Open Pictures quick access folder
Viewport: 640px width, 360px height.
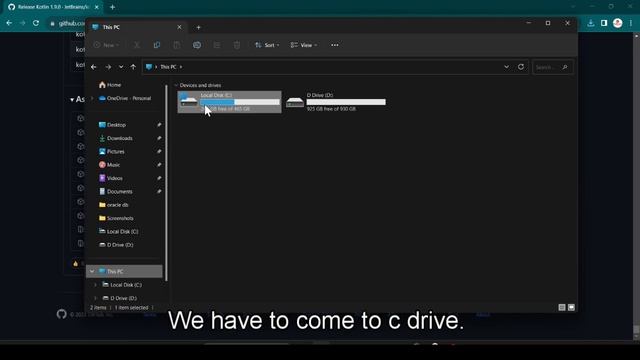click(x=112, y=151)
